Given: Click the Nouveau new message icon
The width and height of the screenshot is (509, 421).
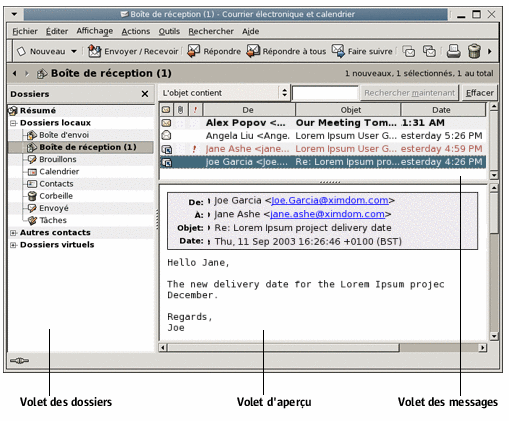Looking at the screenshot, I should click(21, 51).
